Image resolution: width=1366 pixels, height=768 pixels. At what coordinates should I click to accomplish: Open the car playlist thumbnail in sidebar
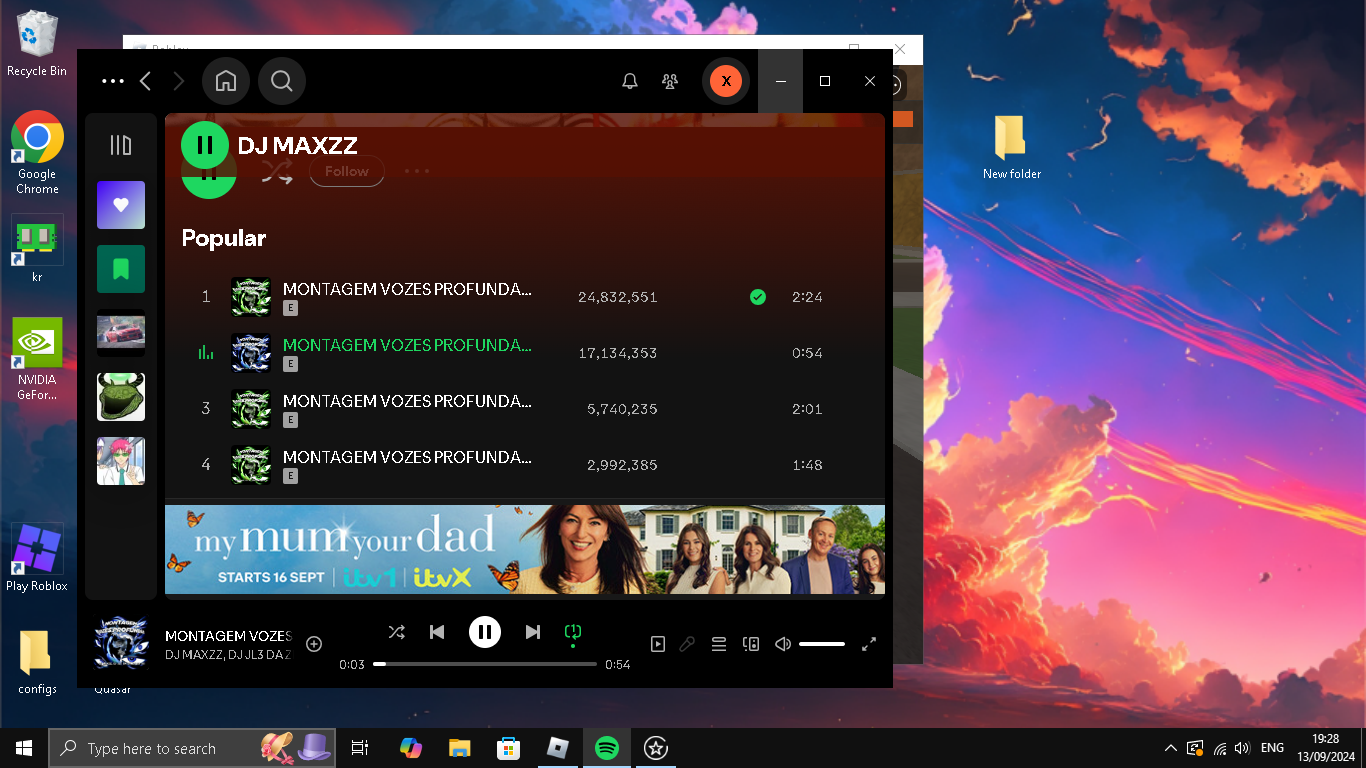(121, 333)
